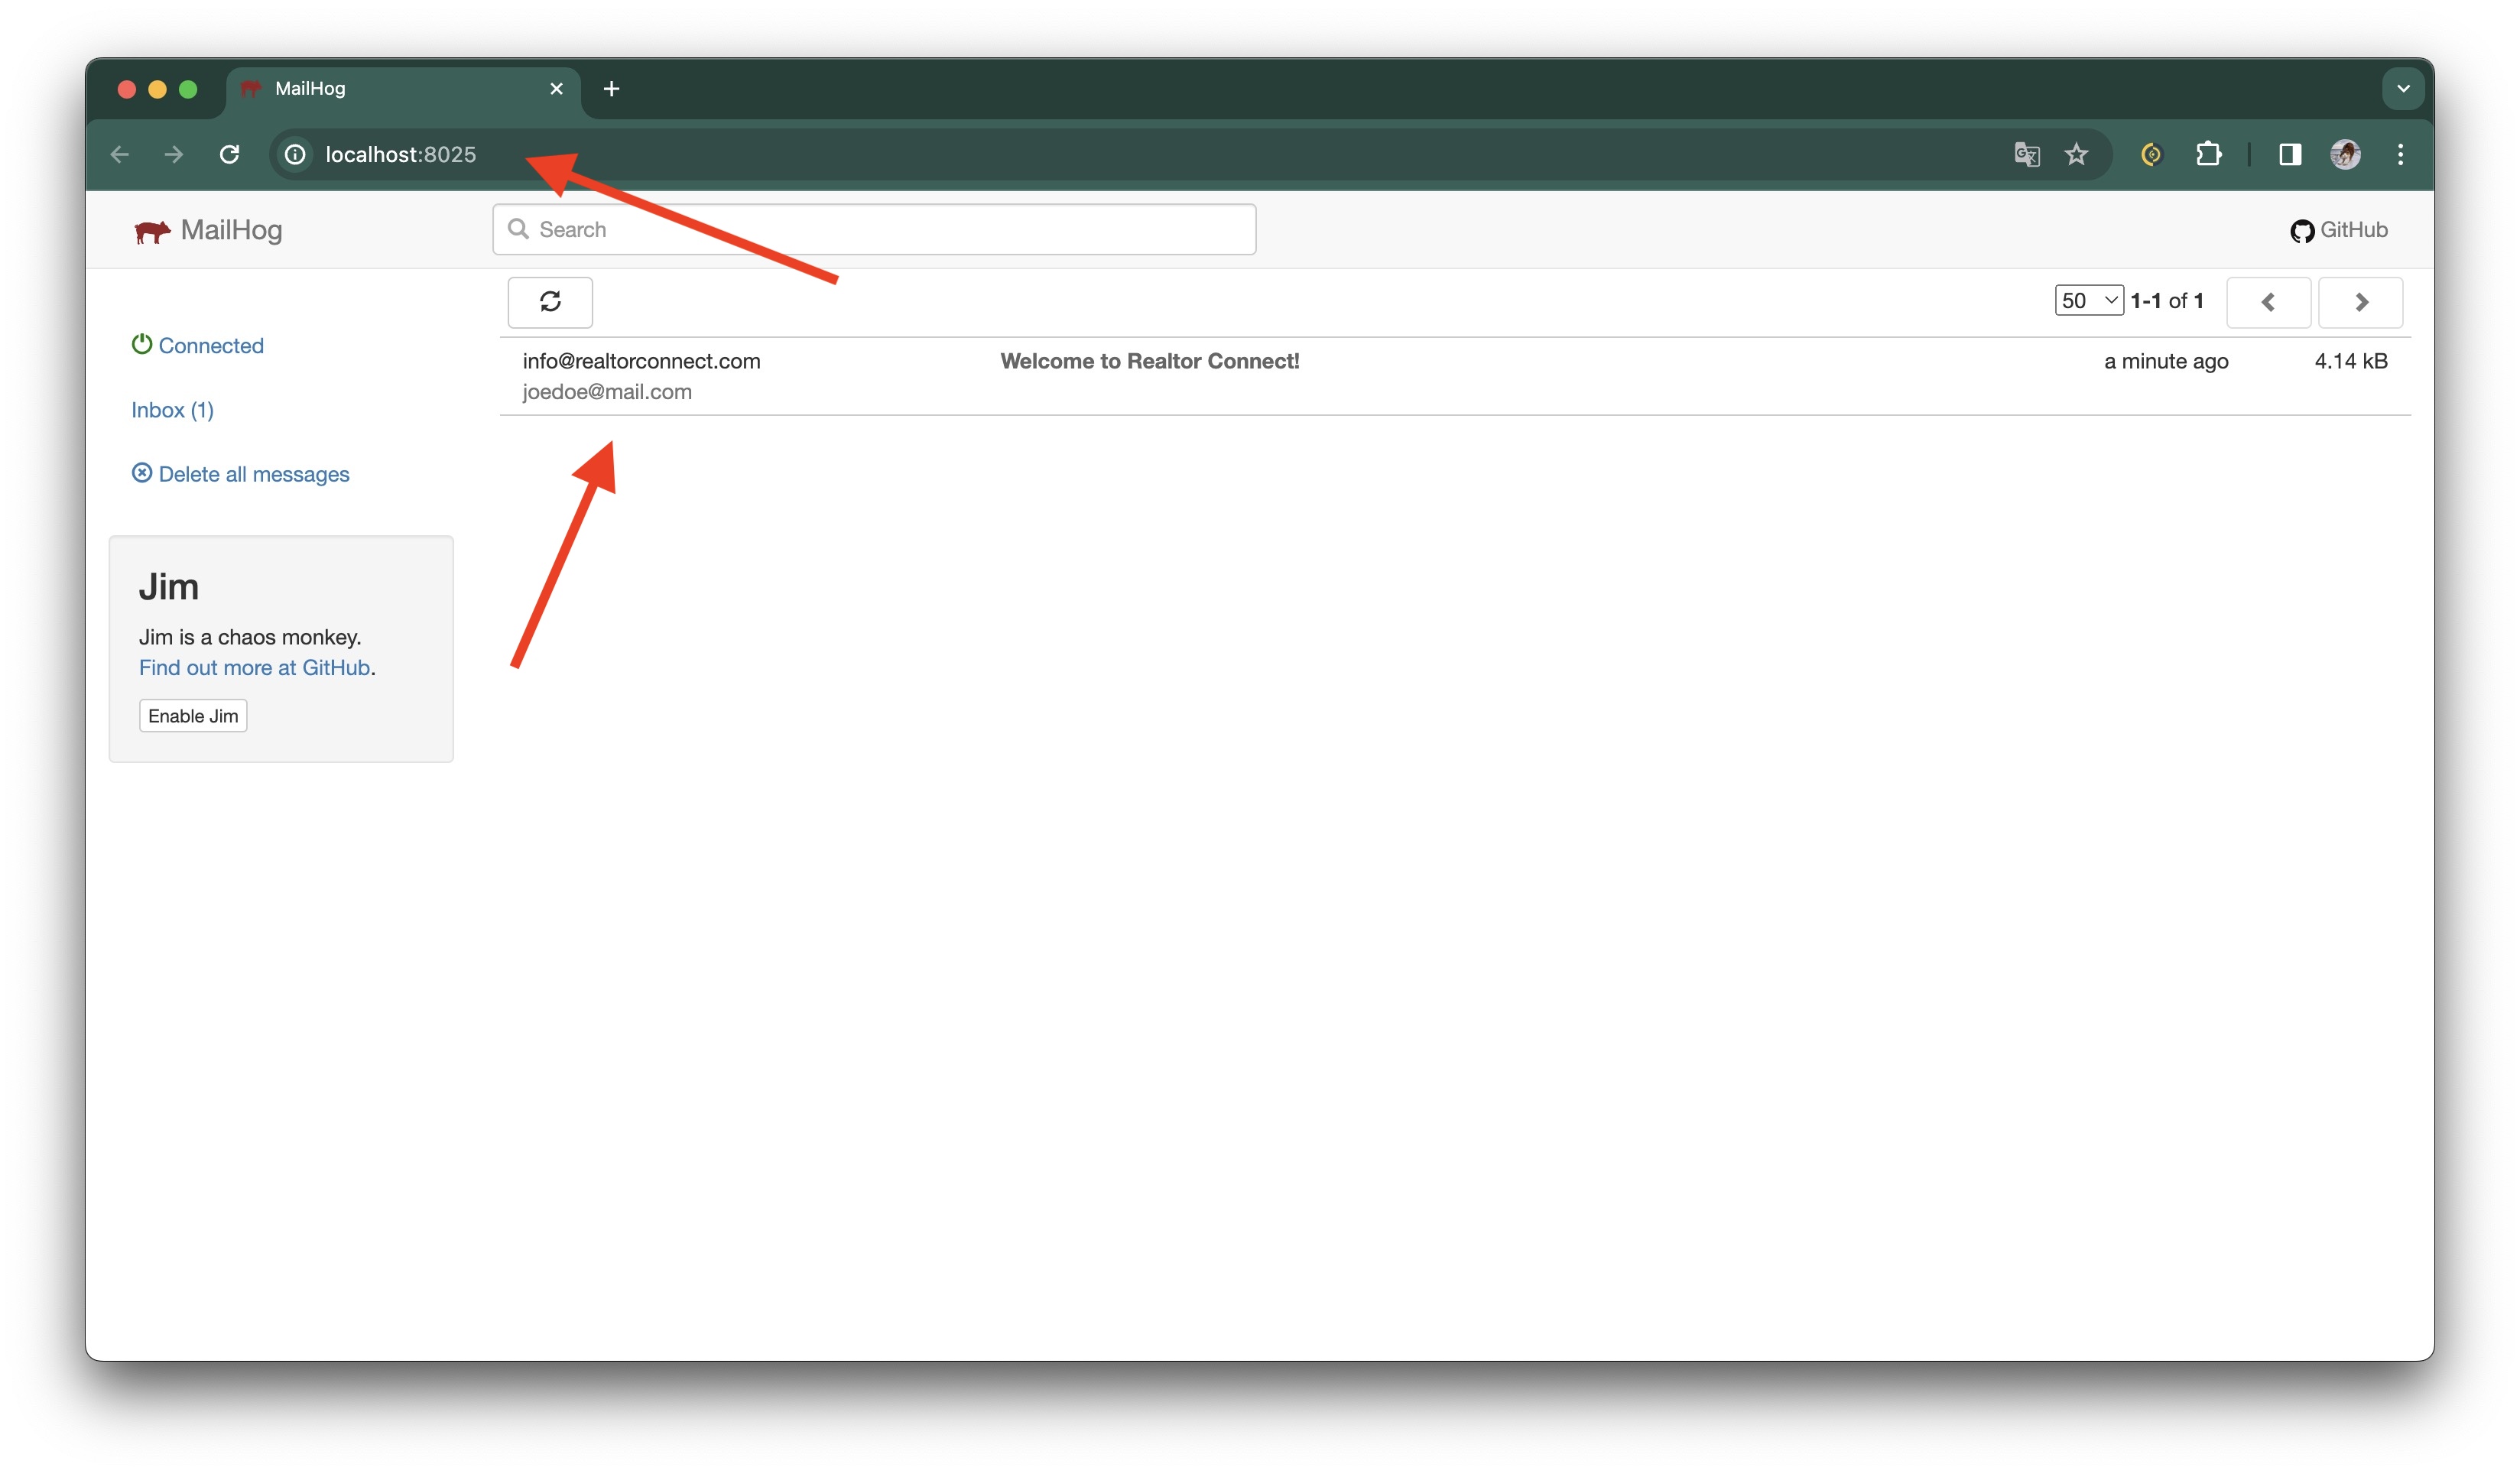Open the Welcome to Realtor Connect email
The height and width of the screenshot is (1474, 2520).
tap(1149, 362)
